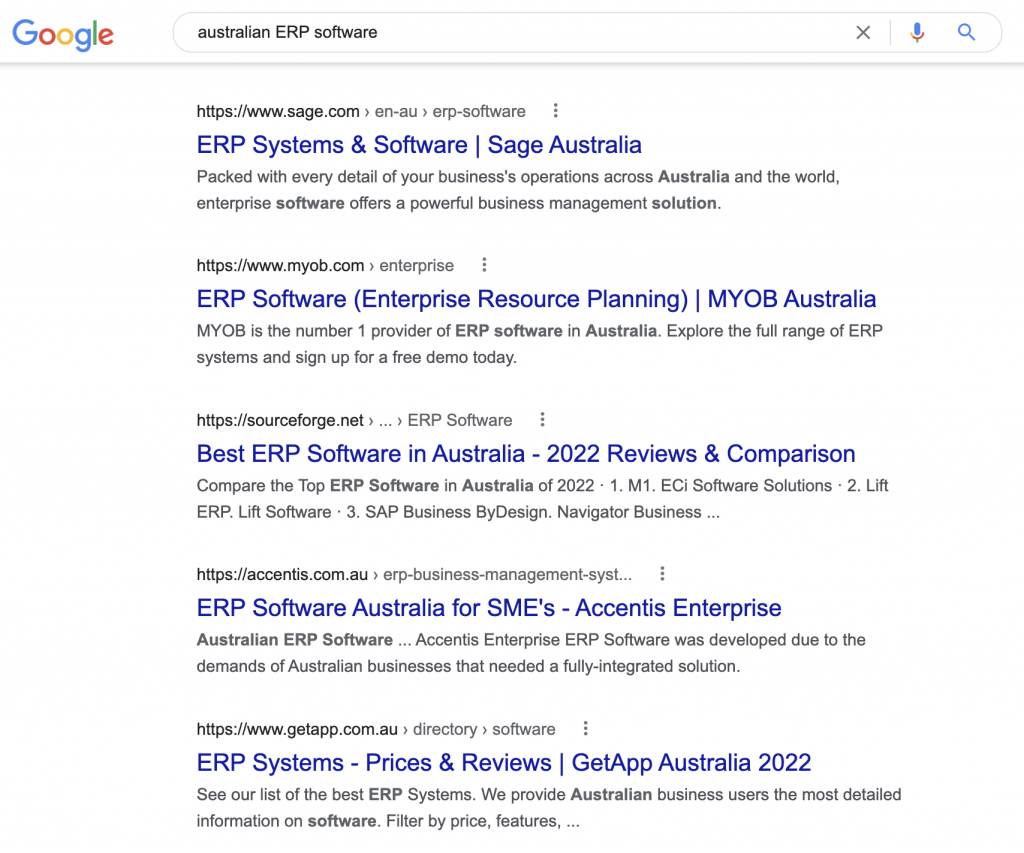Open three-dot menu for sourceforge.net result
Viewport: 1024px width, 853px height.
click(542, 419)
